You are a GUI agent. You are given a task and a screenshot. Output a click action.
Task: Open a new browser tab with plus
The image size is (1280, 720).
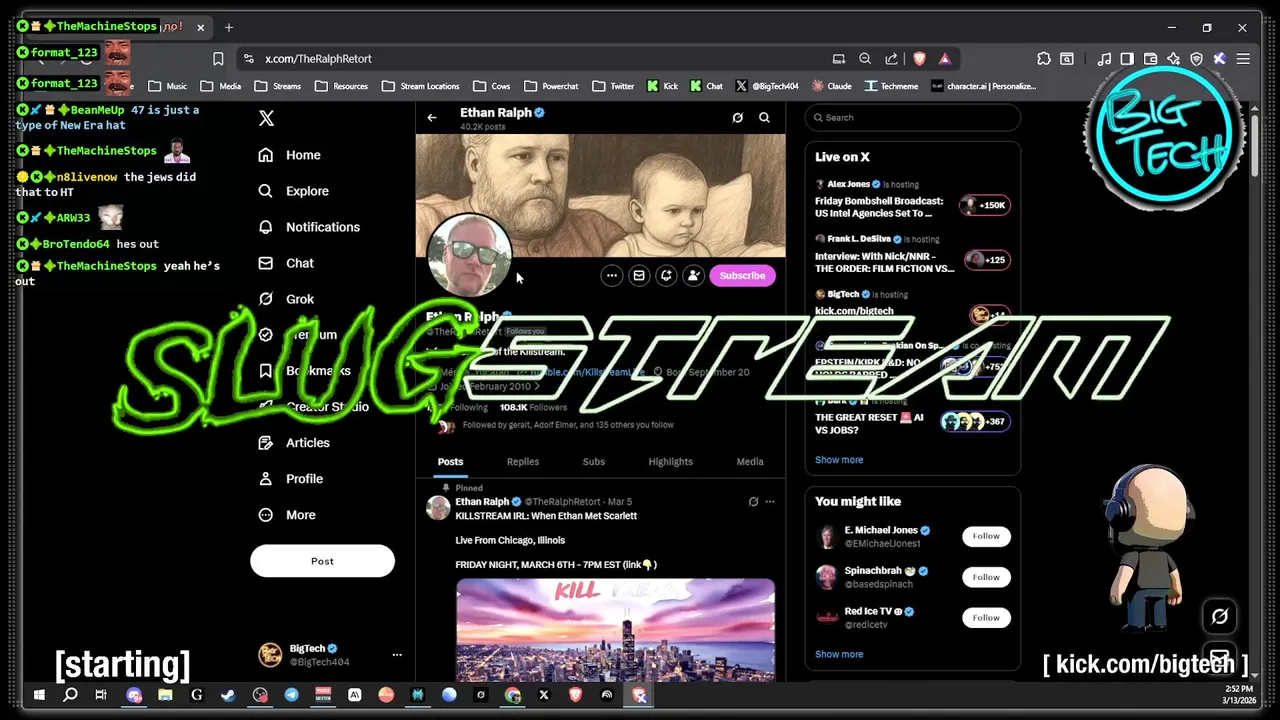[x=229, y=27]
